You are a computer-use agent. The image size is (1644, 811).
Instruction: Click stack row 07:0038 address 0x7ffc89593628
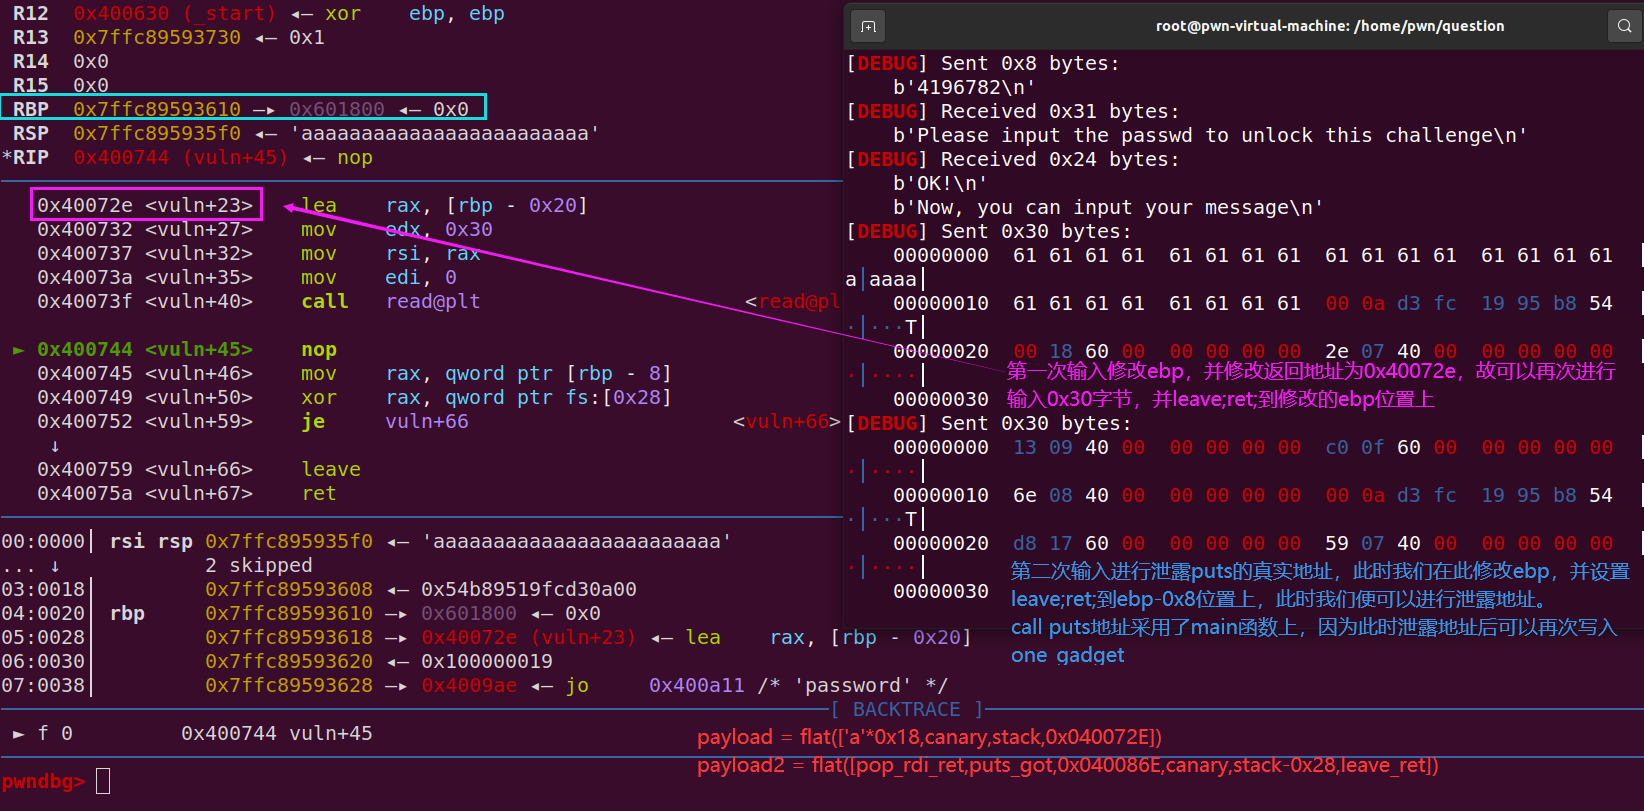click(x=289, y=685)
